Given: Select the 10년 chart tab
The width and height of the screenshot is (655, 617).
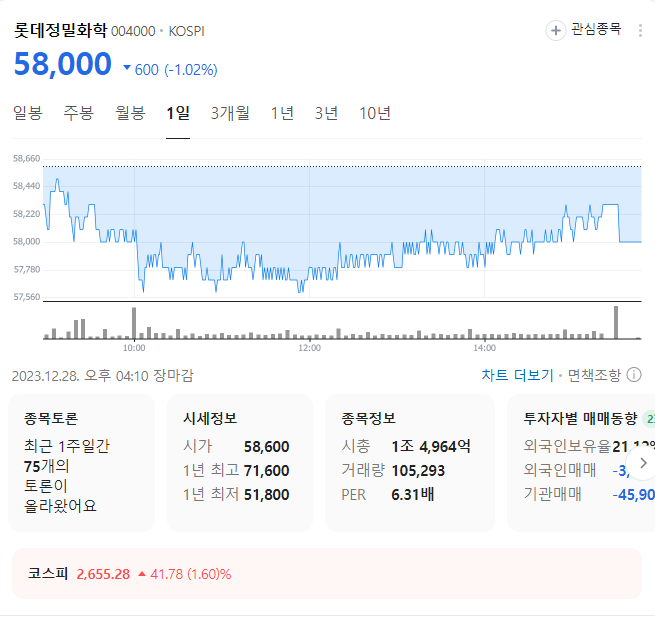Looking at the screenshot, I should (x=375, y=113).
